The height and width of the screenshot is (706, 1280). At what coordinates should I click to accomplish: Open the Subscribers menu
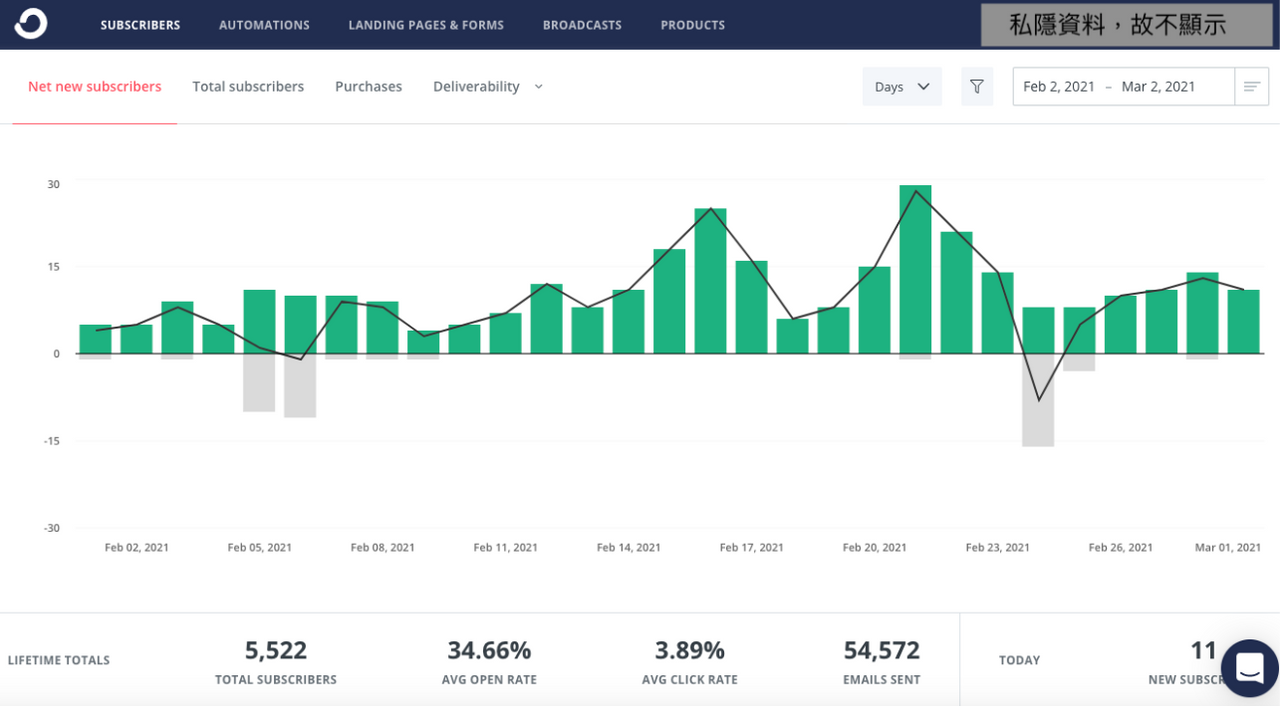(x=140, y=25)
